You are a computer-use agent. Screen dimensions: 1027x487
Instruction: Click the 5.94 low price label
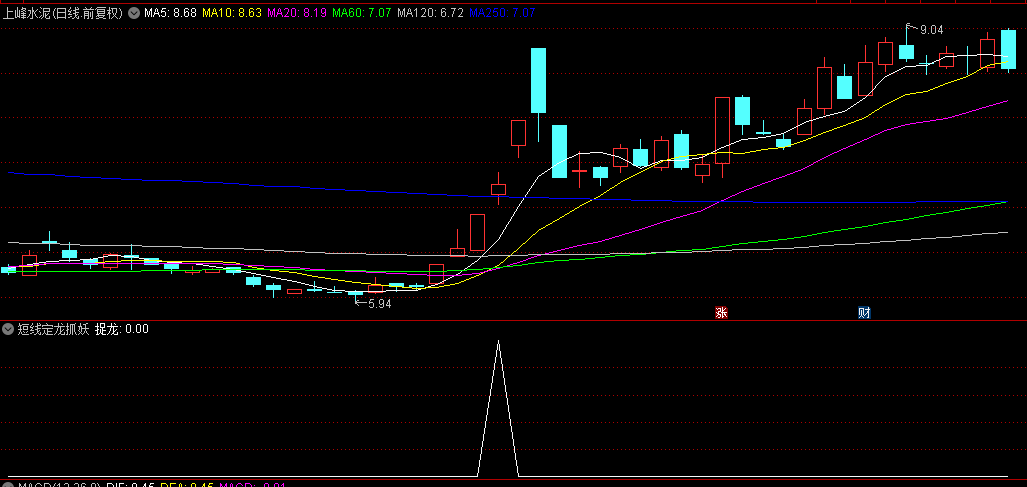click(x=380, y=304)
